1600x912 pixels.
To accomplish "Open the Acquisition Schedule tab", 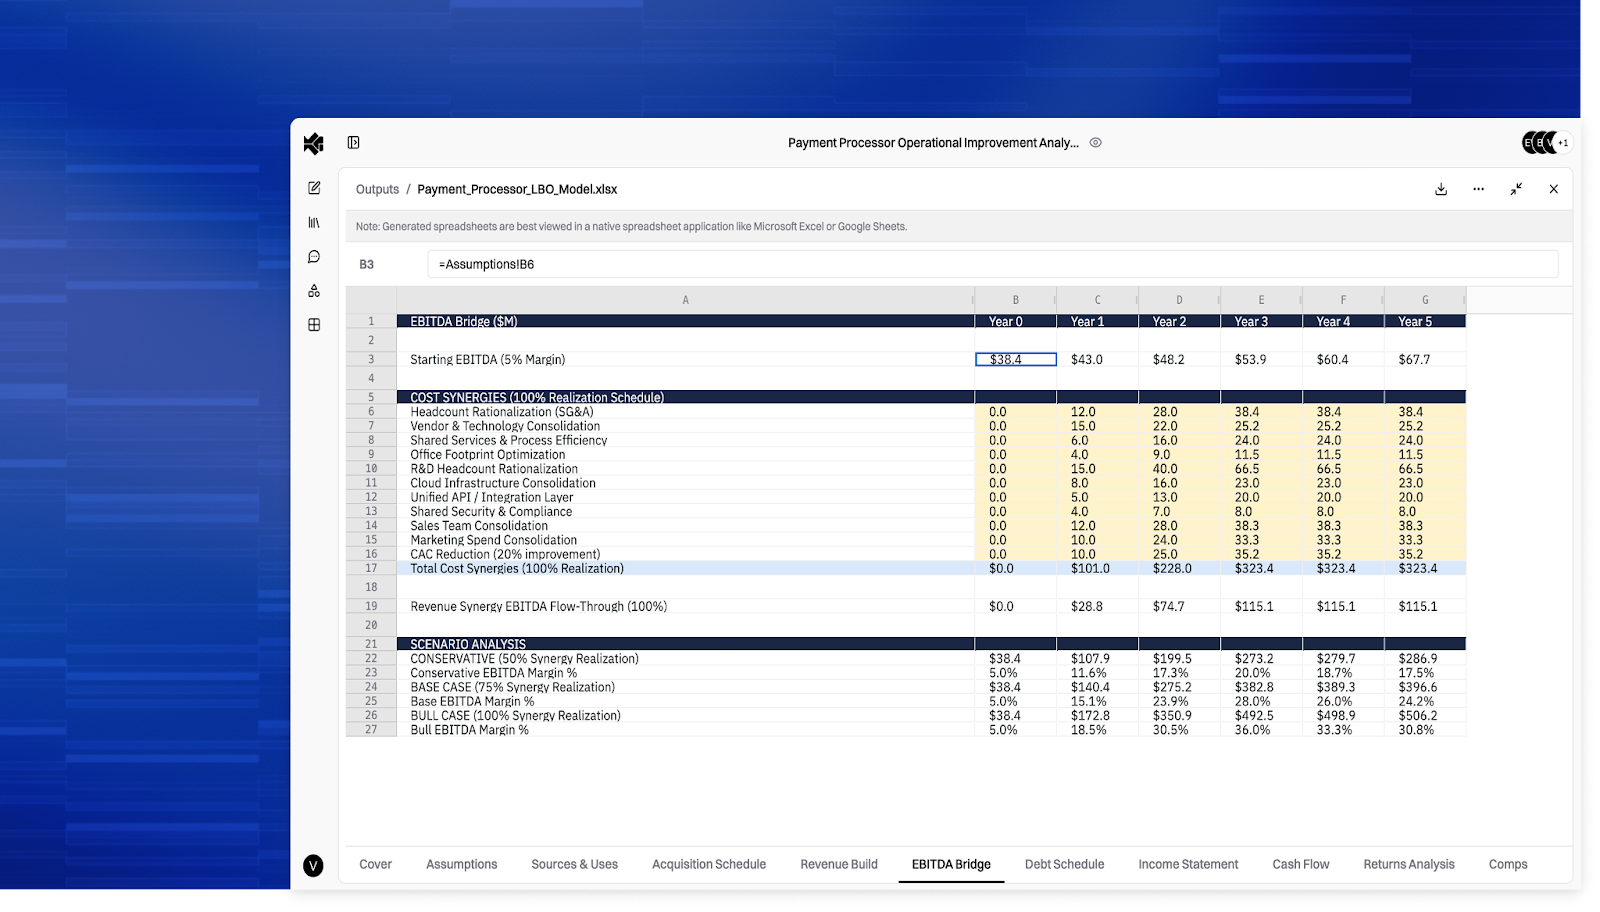I will [x=709, y=864].
